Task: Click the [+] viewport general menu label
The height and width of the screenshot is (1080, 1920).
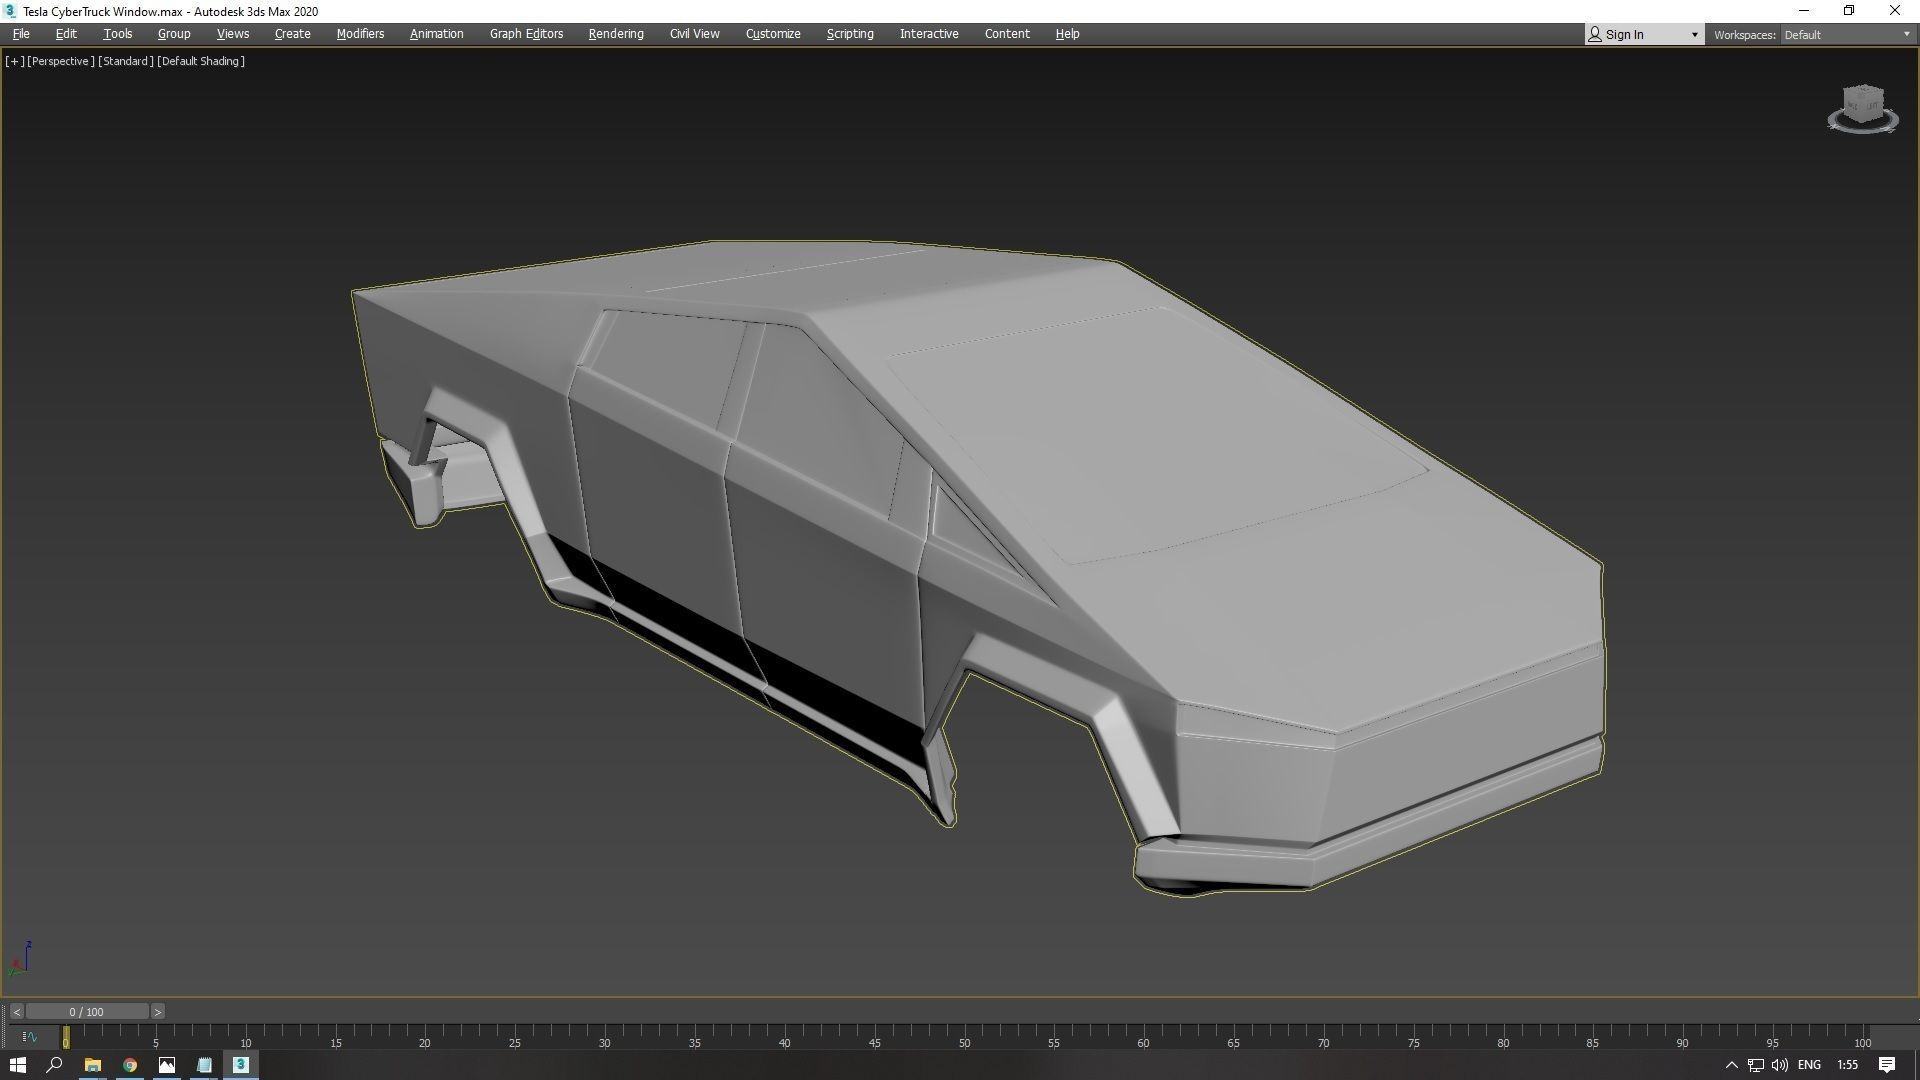Action: [14, 61]
